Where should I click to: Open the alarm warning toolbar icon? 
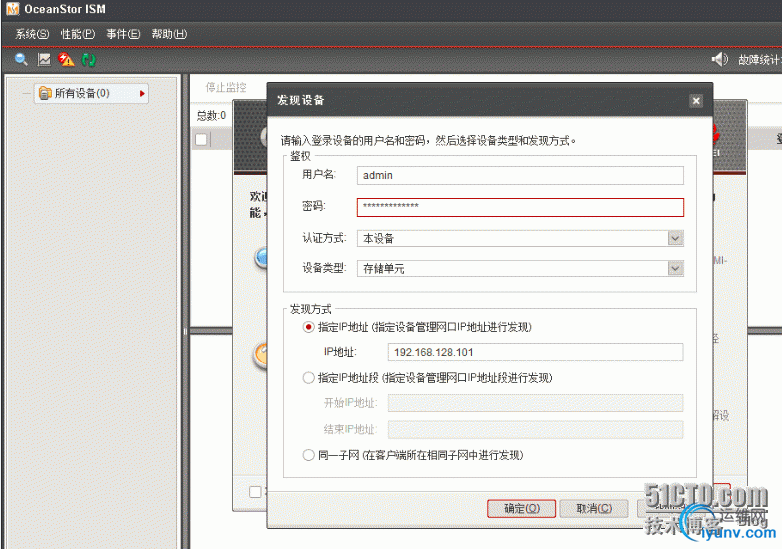[x=66, y=59]
